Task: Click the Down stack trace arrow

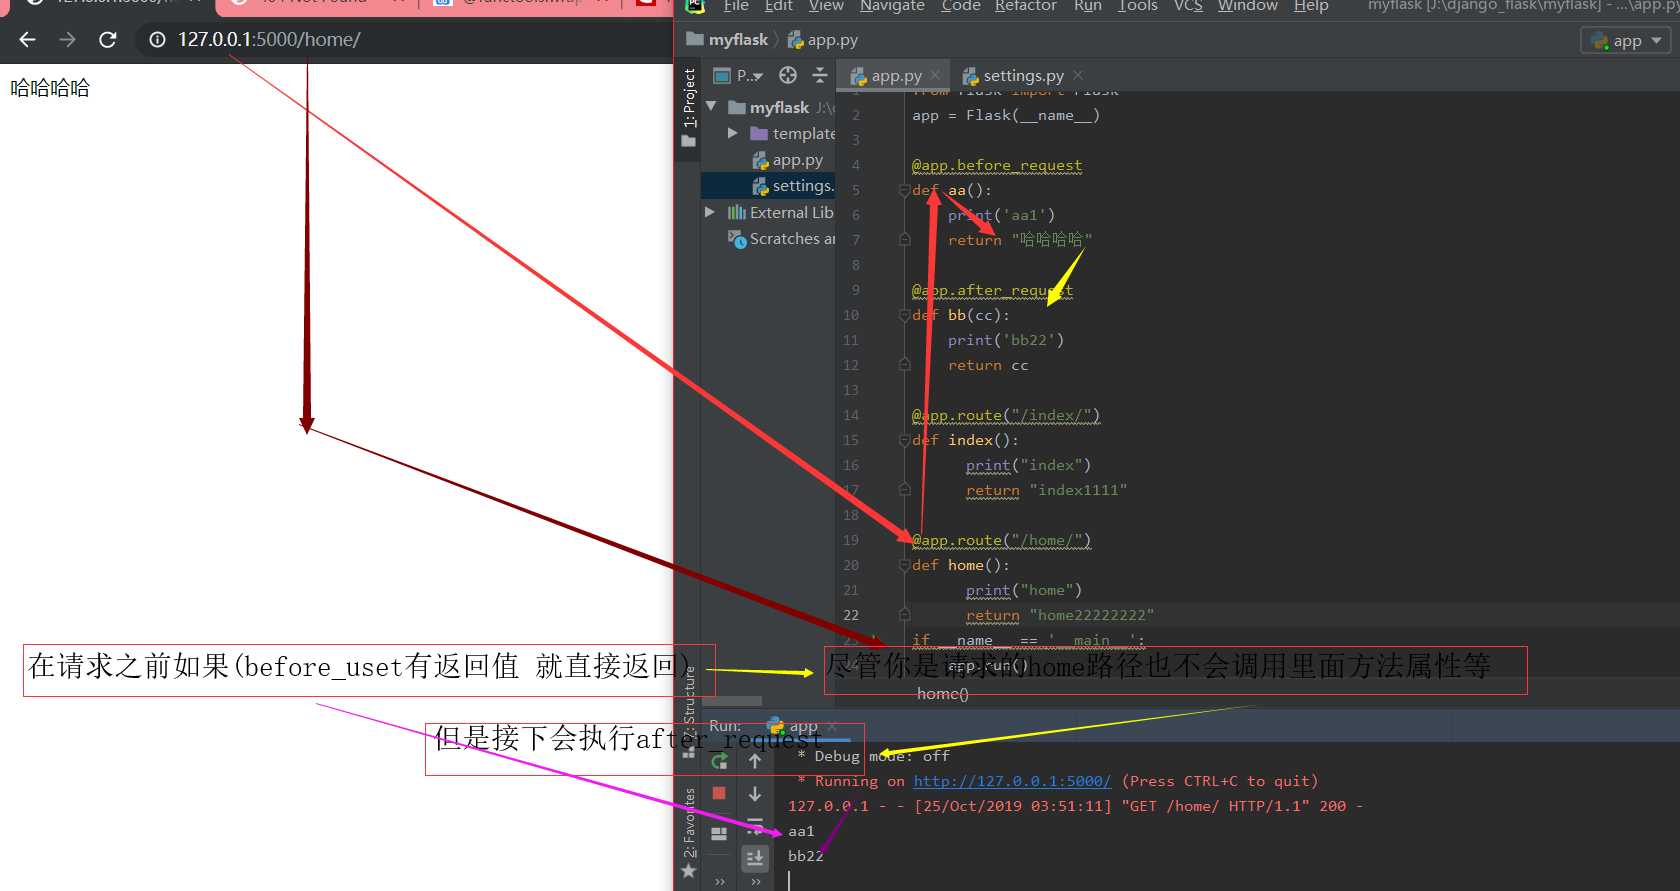Action: [x=755, y=794]
